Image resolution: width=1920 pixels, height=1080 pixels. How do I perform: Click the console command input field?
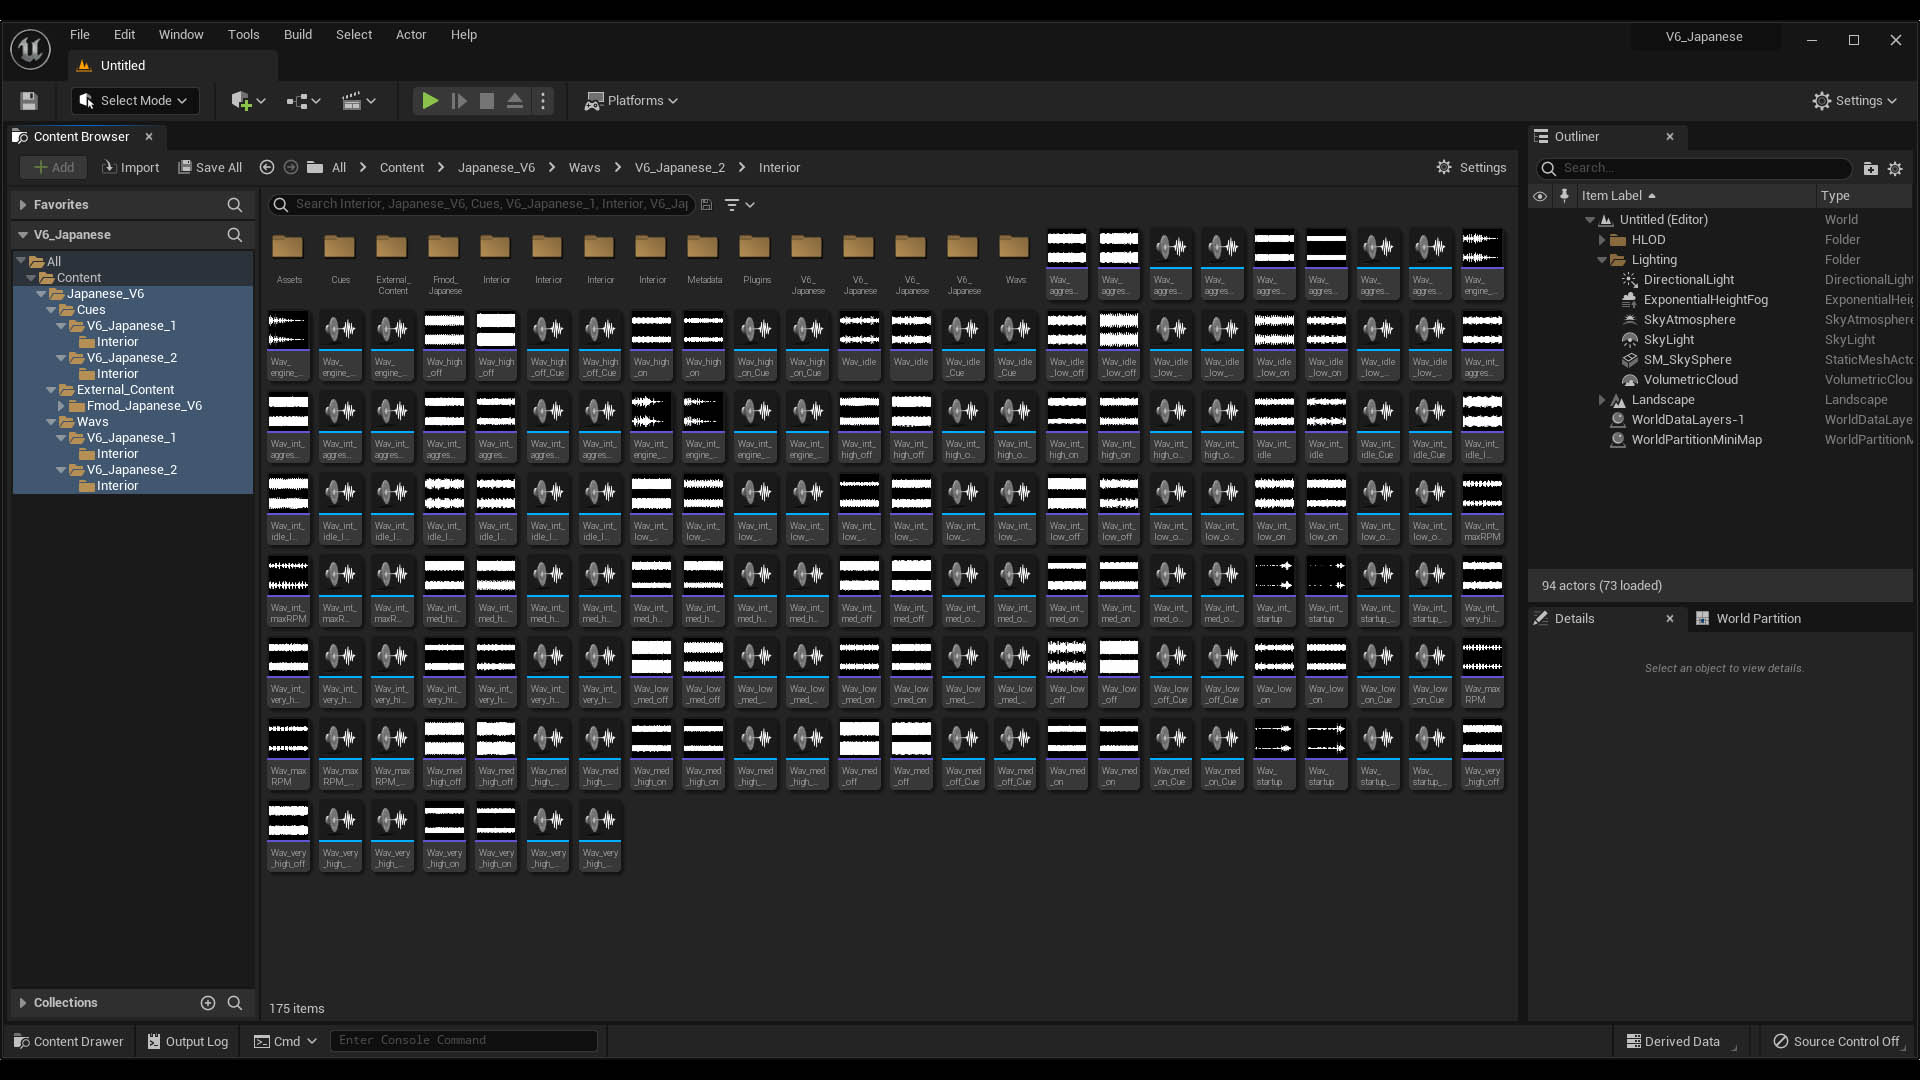(x=463, y=1041)
